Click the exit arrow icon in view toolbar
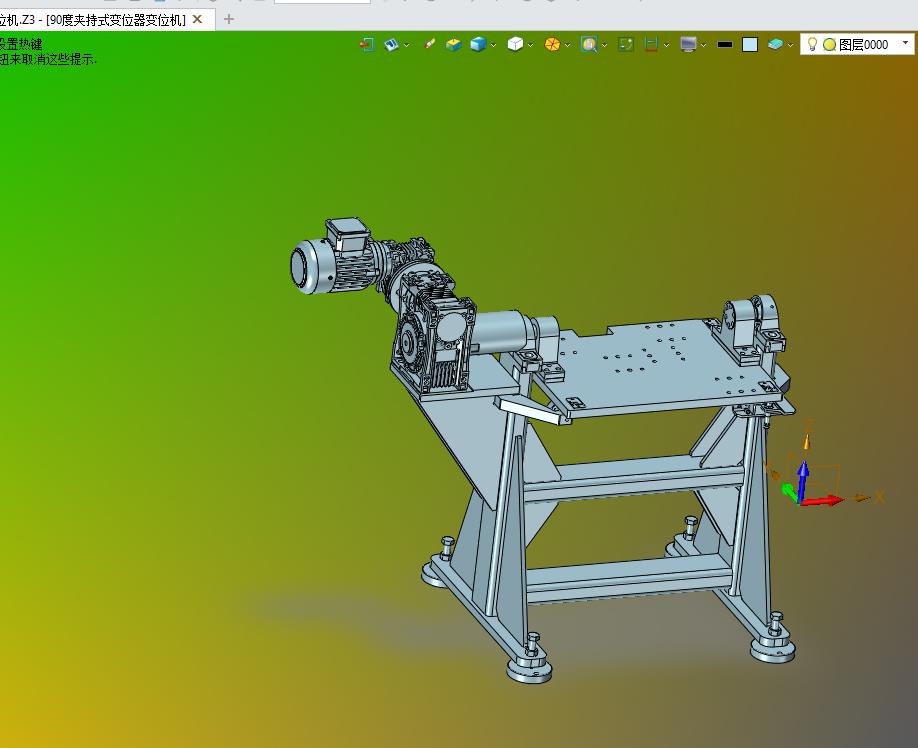The width and height of the screenshot is (918, 748). (367, 44)
